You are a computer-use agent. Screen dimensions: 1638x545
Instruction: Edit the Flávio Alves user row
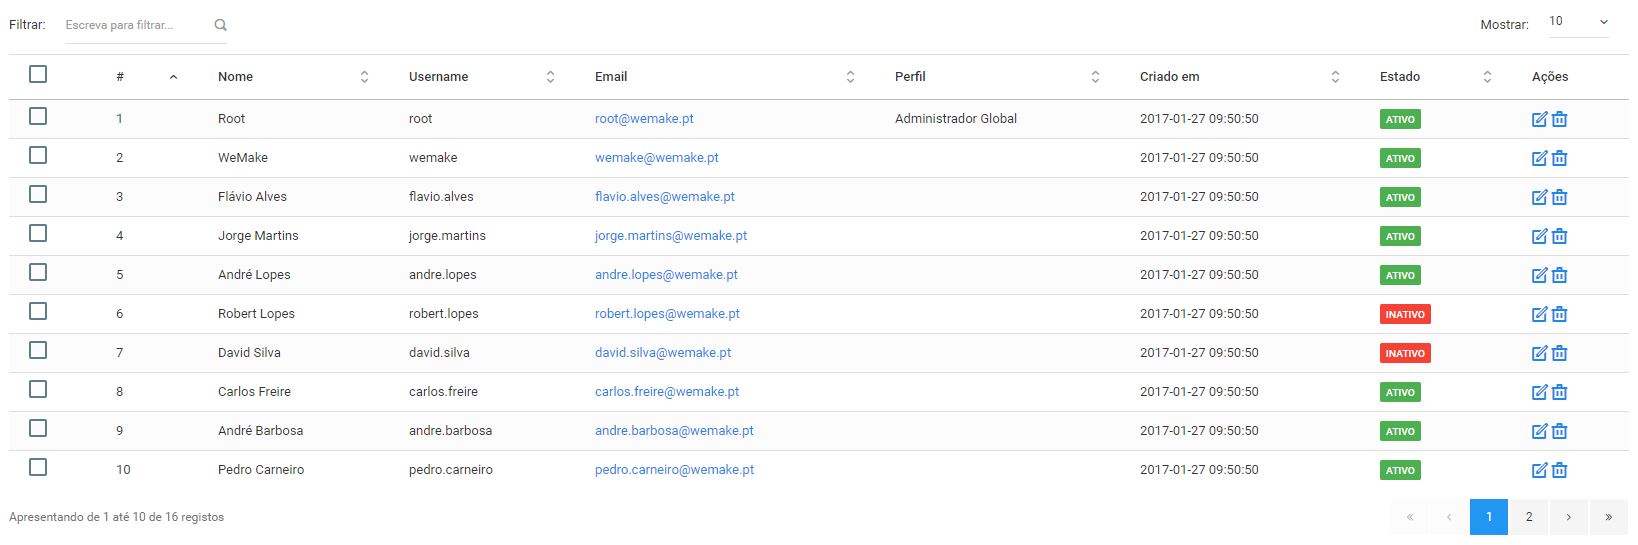coord(1539,197)
